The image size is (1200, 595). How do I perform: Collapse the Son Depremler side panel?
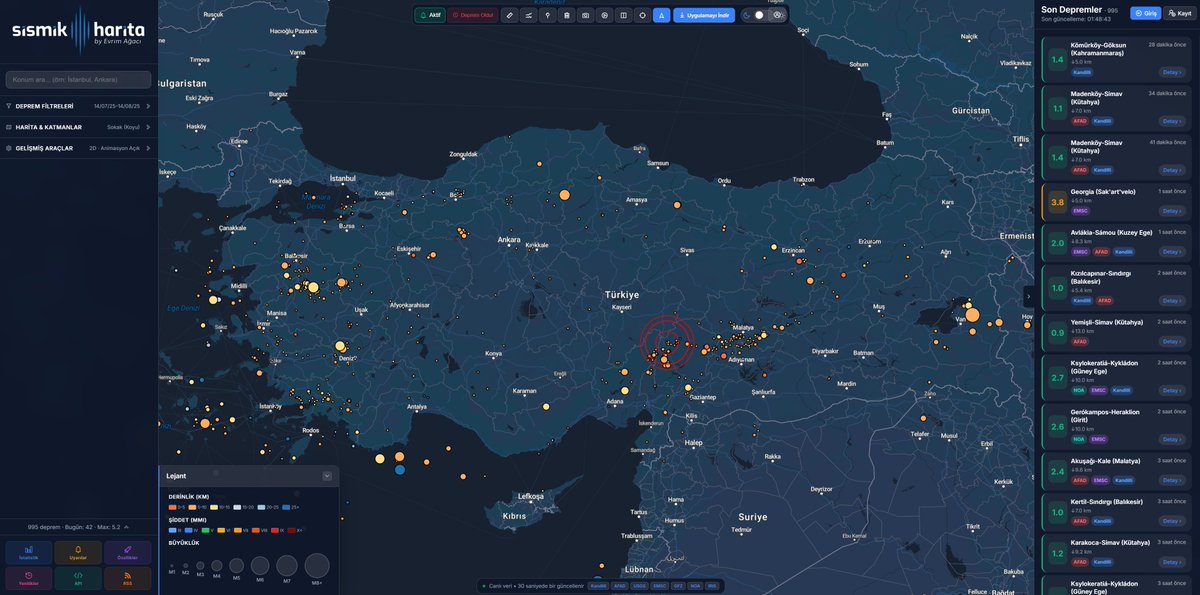click(1028, 297)
